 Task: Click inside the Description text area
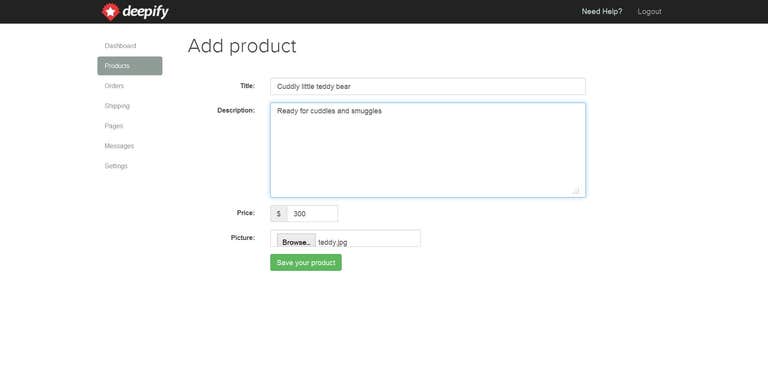pyautogui.click(x=428, y=150)
